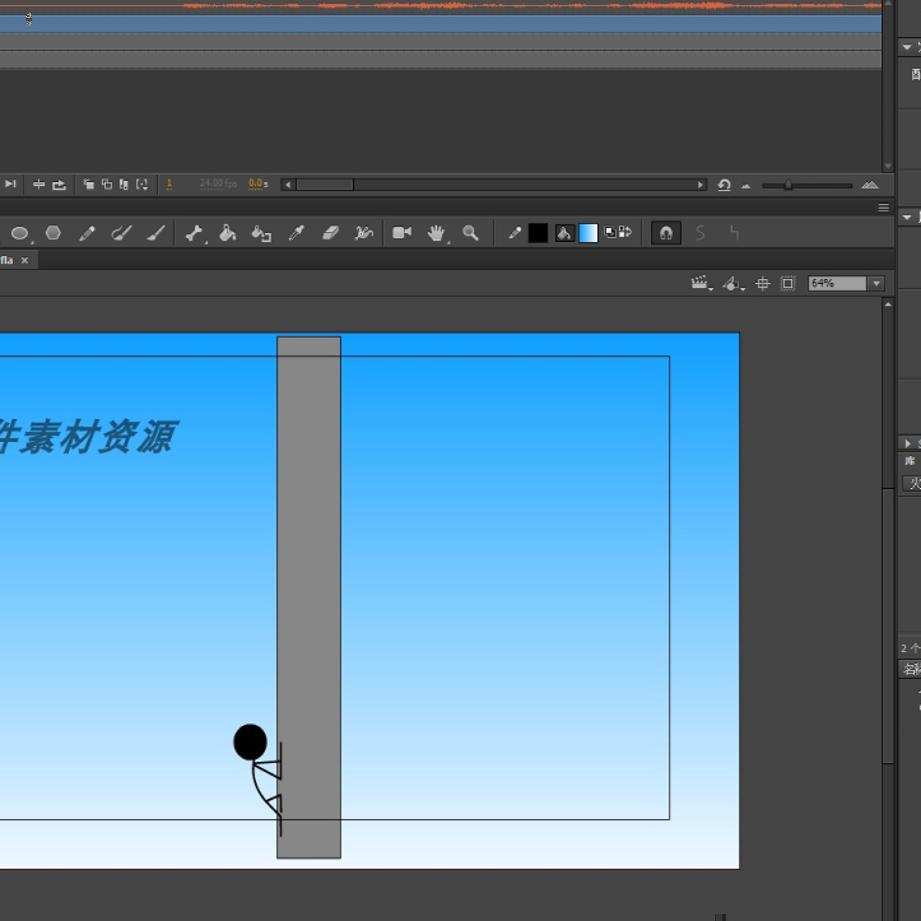Click the 24.00 fps frame rate value

pos(218,184)
